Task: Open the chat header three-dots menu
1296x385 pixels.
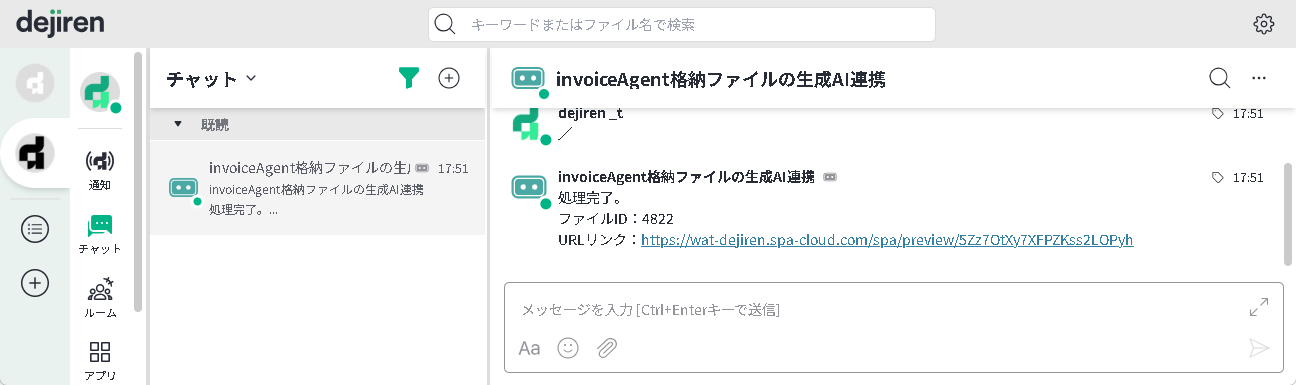Action: click(1259, 78)
